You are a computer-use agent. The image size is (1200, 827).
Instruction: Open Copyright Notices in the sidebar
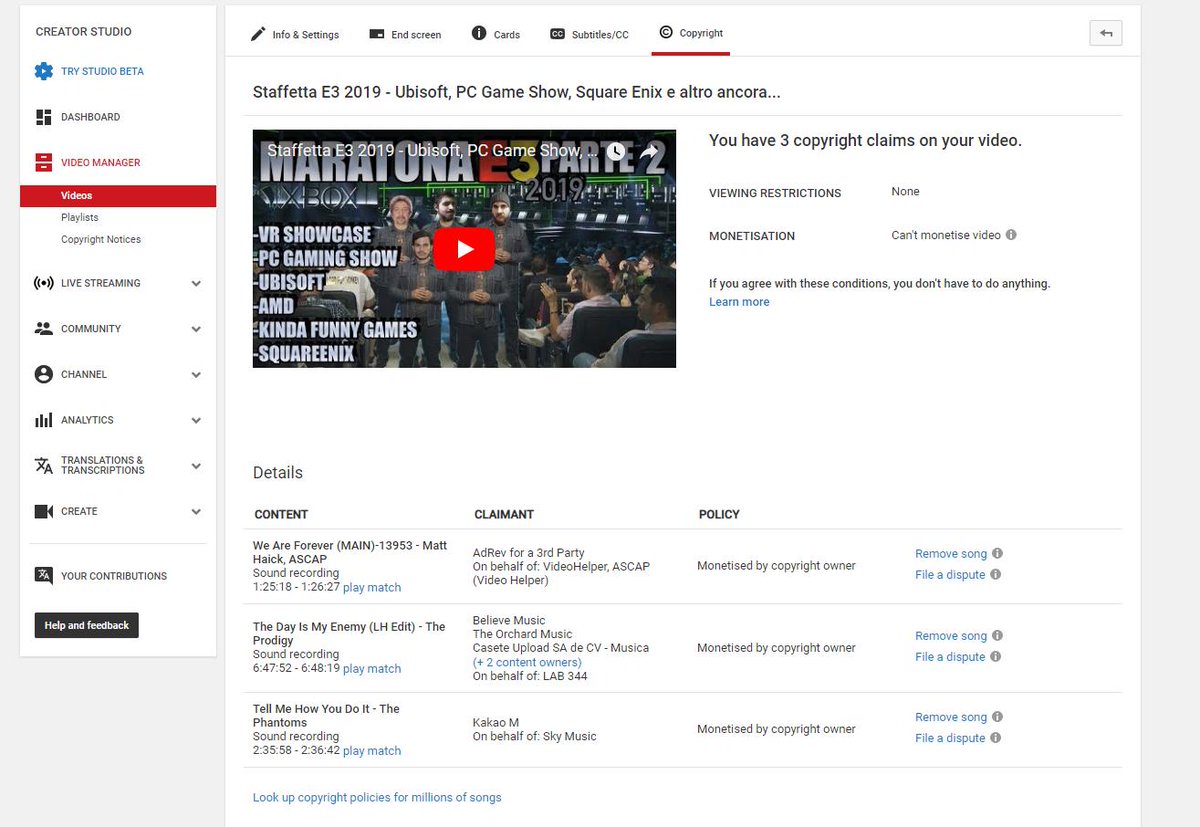[101, 239]
